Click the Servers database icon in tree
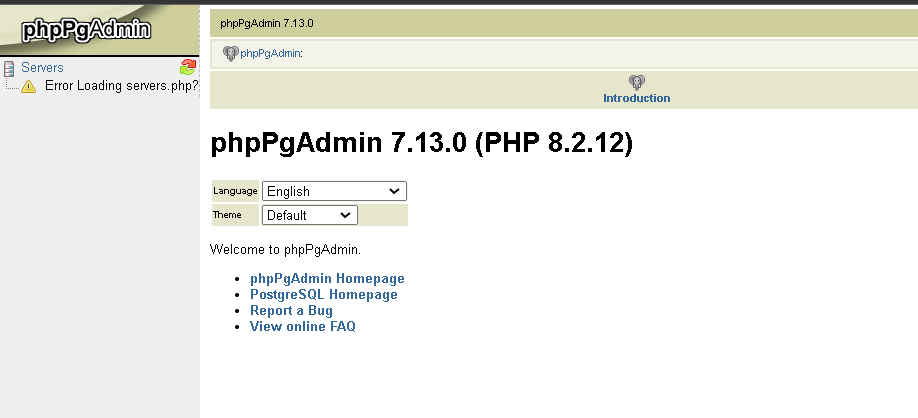Viewport: 918px width, 418px height. point(9,68)
